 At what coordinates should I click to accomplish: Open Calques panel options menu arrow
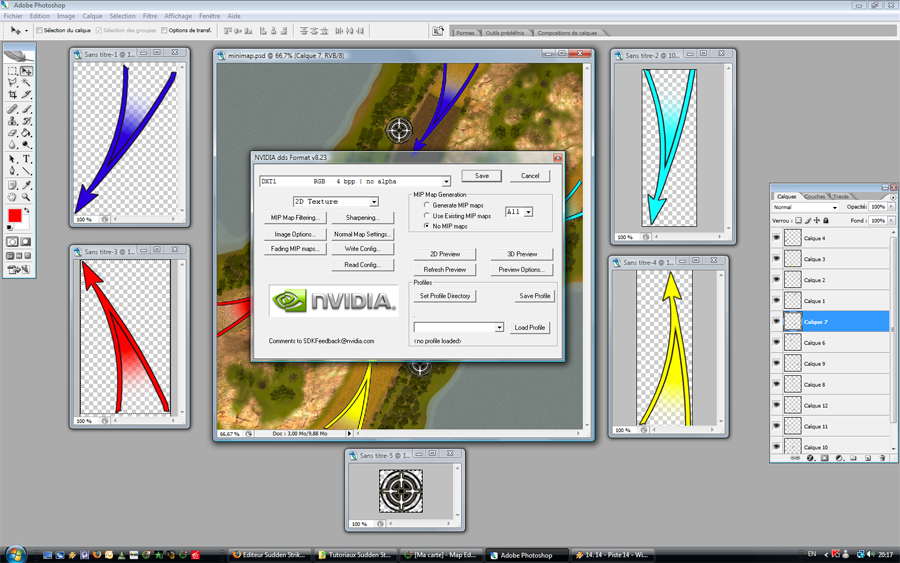pyautogui.click(x=893, y=197)
